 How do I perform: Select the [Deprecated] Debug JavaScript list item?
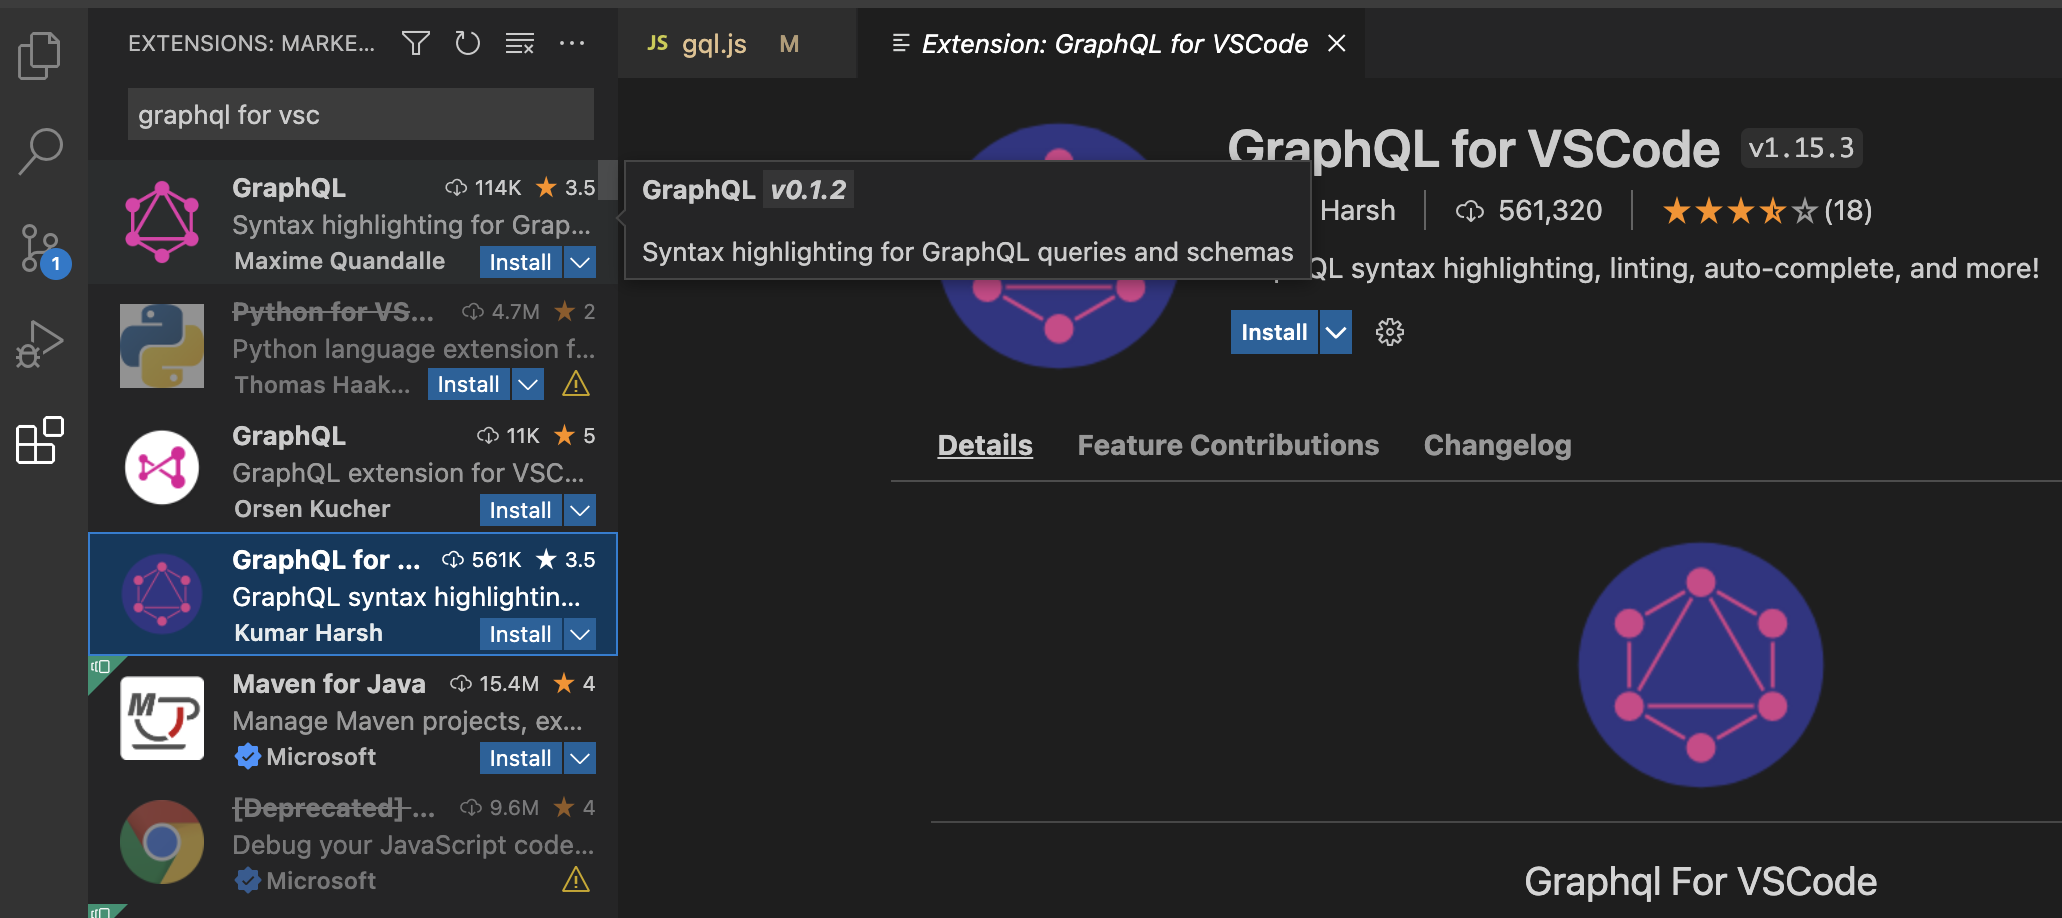tap(353, 842)
